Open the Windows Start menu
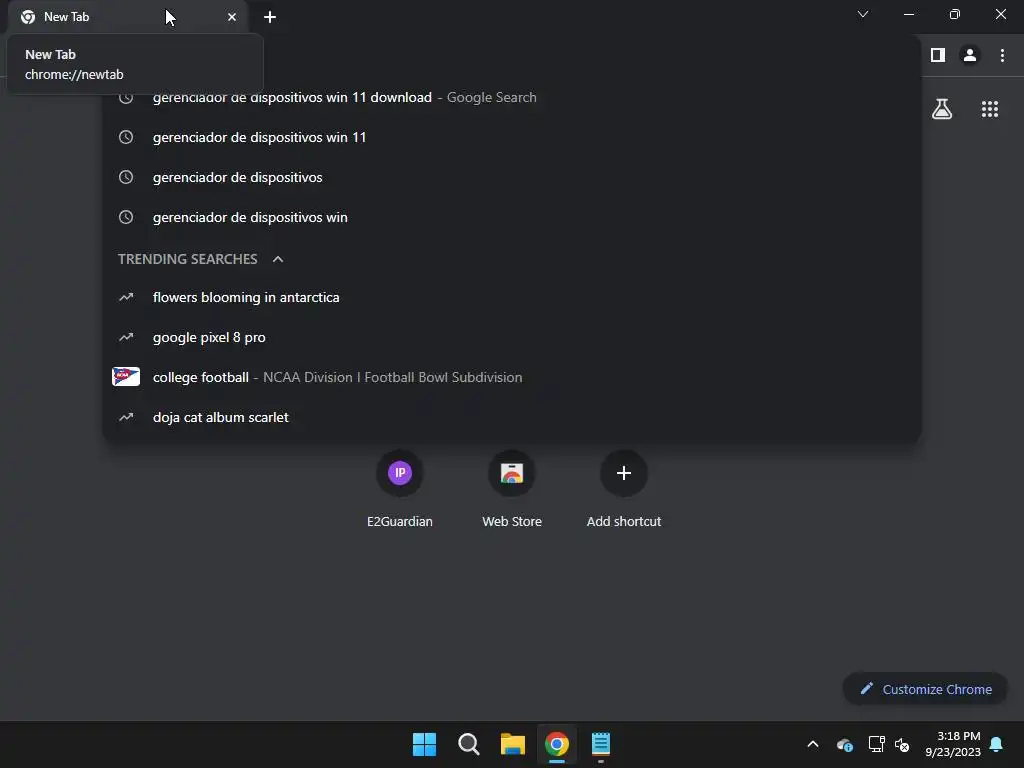Viewport: 1024px width, 768px height. click(x=424, y=744)
